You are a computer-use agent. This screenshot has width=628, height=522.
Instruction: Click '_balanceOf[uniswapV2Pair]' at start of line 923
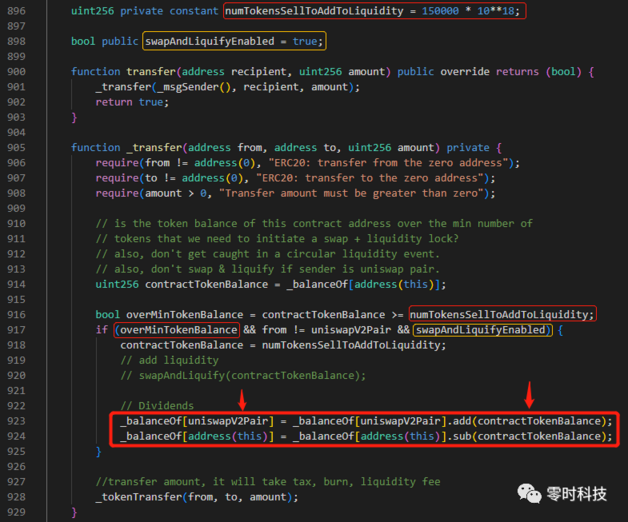197,421
